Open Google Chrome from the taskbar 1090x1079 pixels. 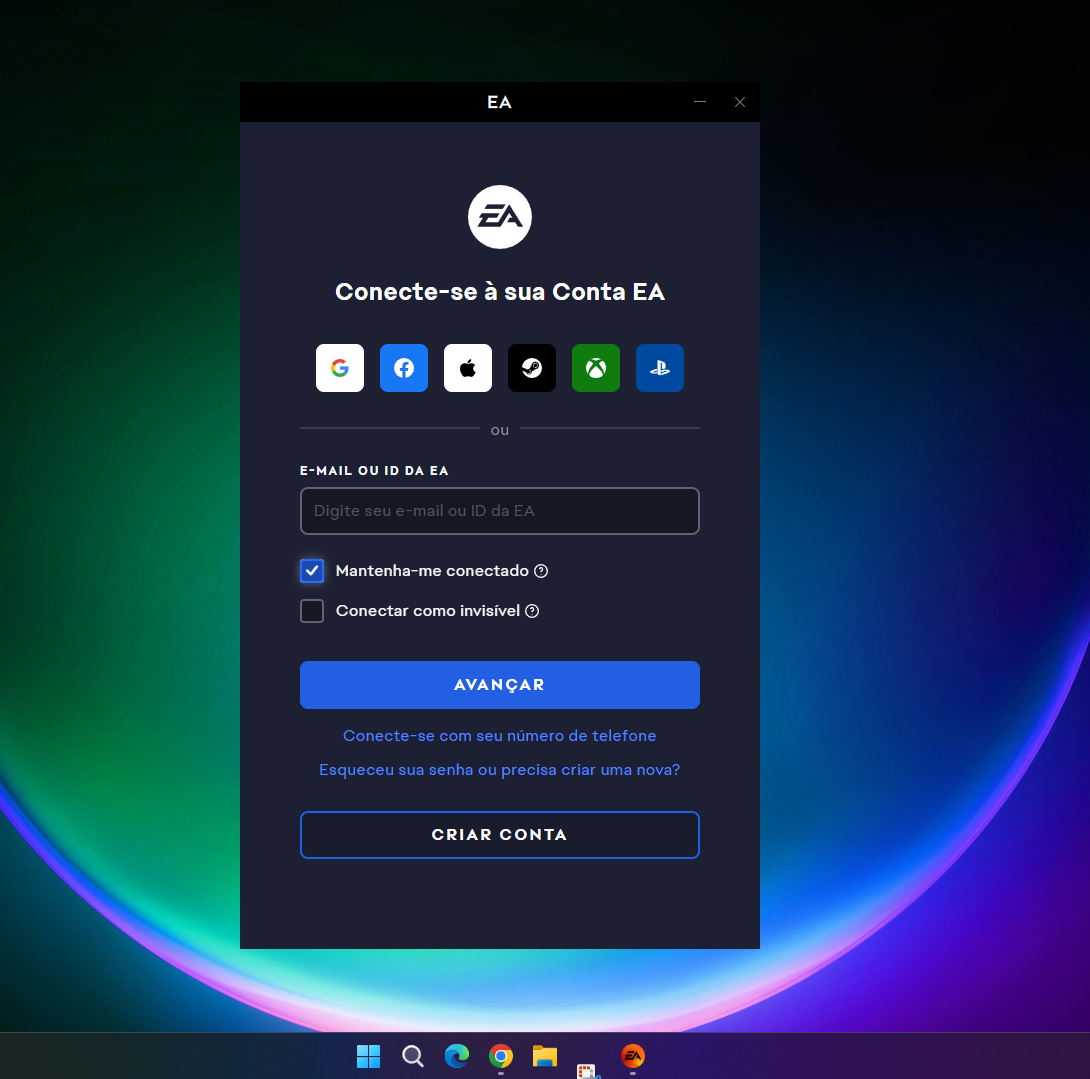[501, 1056]
